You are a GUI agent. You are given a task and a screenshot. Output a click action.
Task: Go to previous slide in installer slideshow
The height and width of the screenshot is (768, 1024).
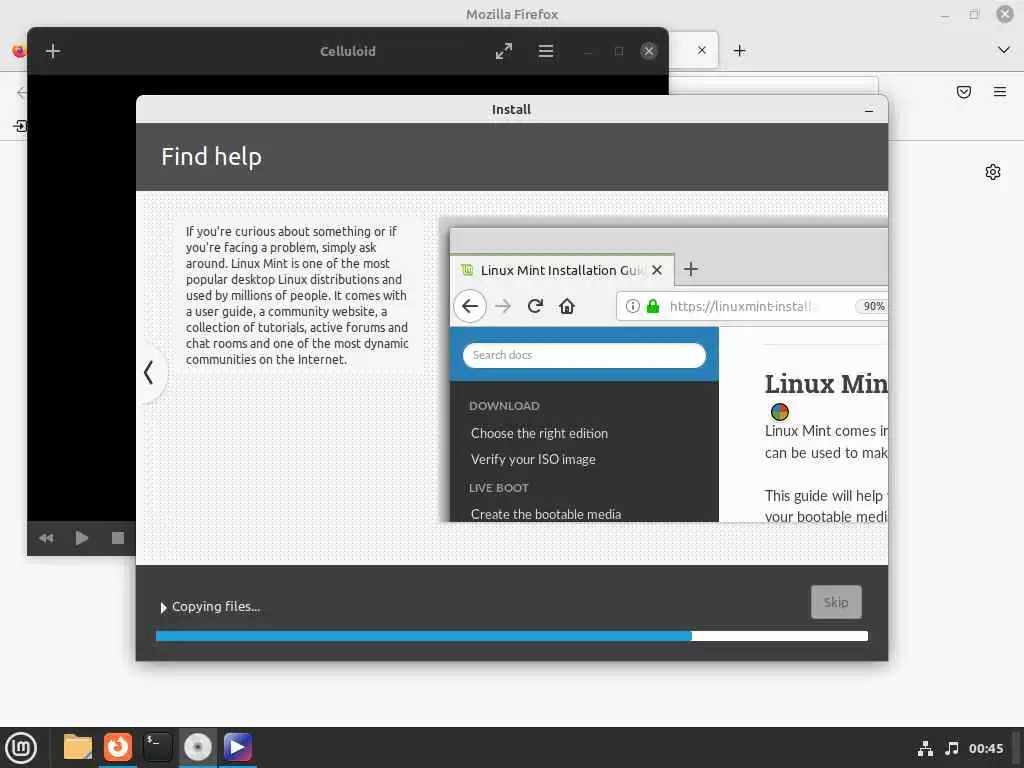click(149, 373)
